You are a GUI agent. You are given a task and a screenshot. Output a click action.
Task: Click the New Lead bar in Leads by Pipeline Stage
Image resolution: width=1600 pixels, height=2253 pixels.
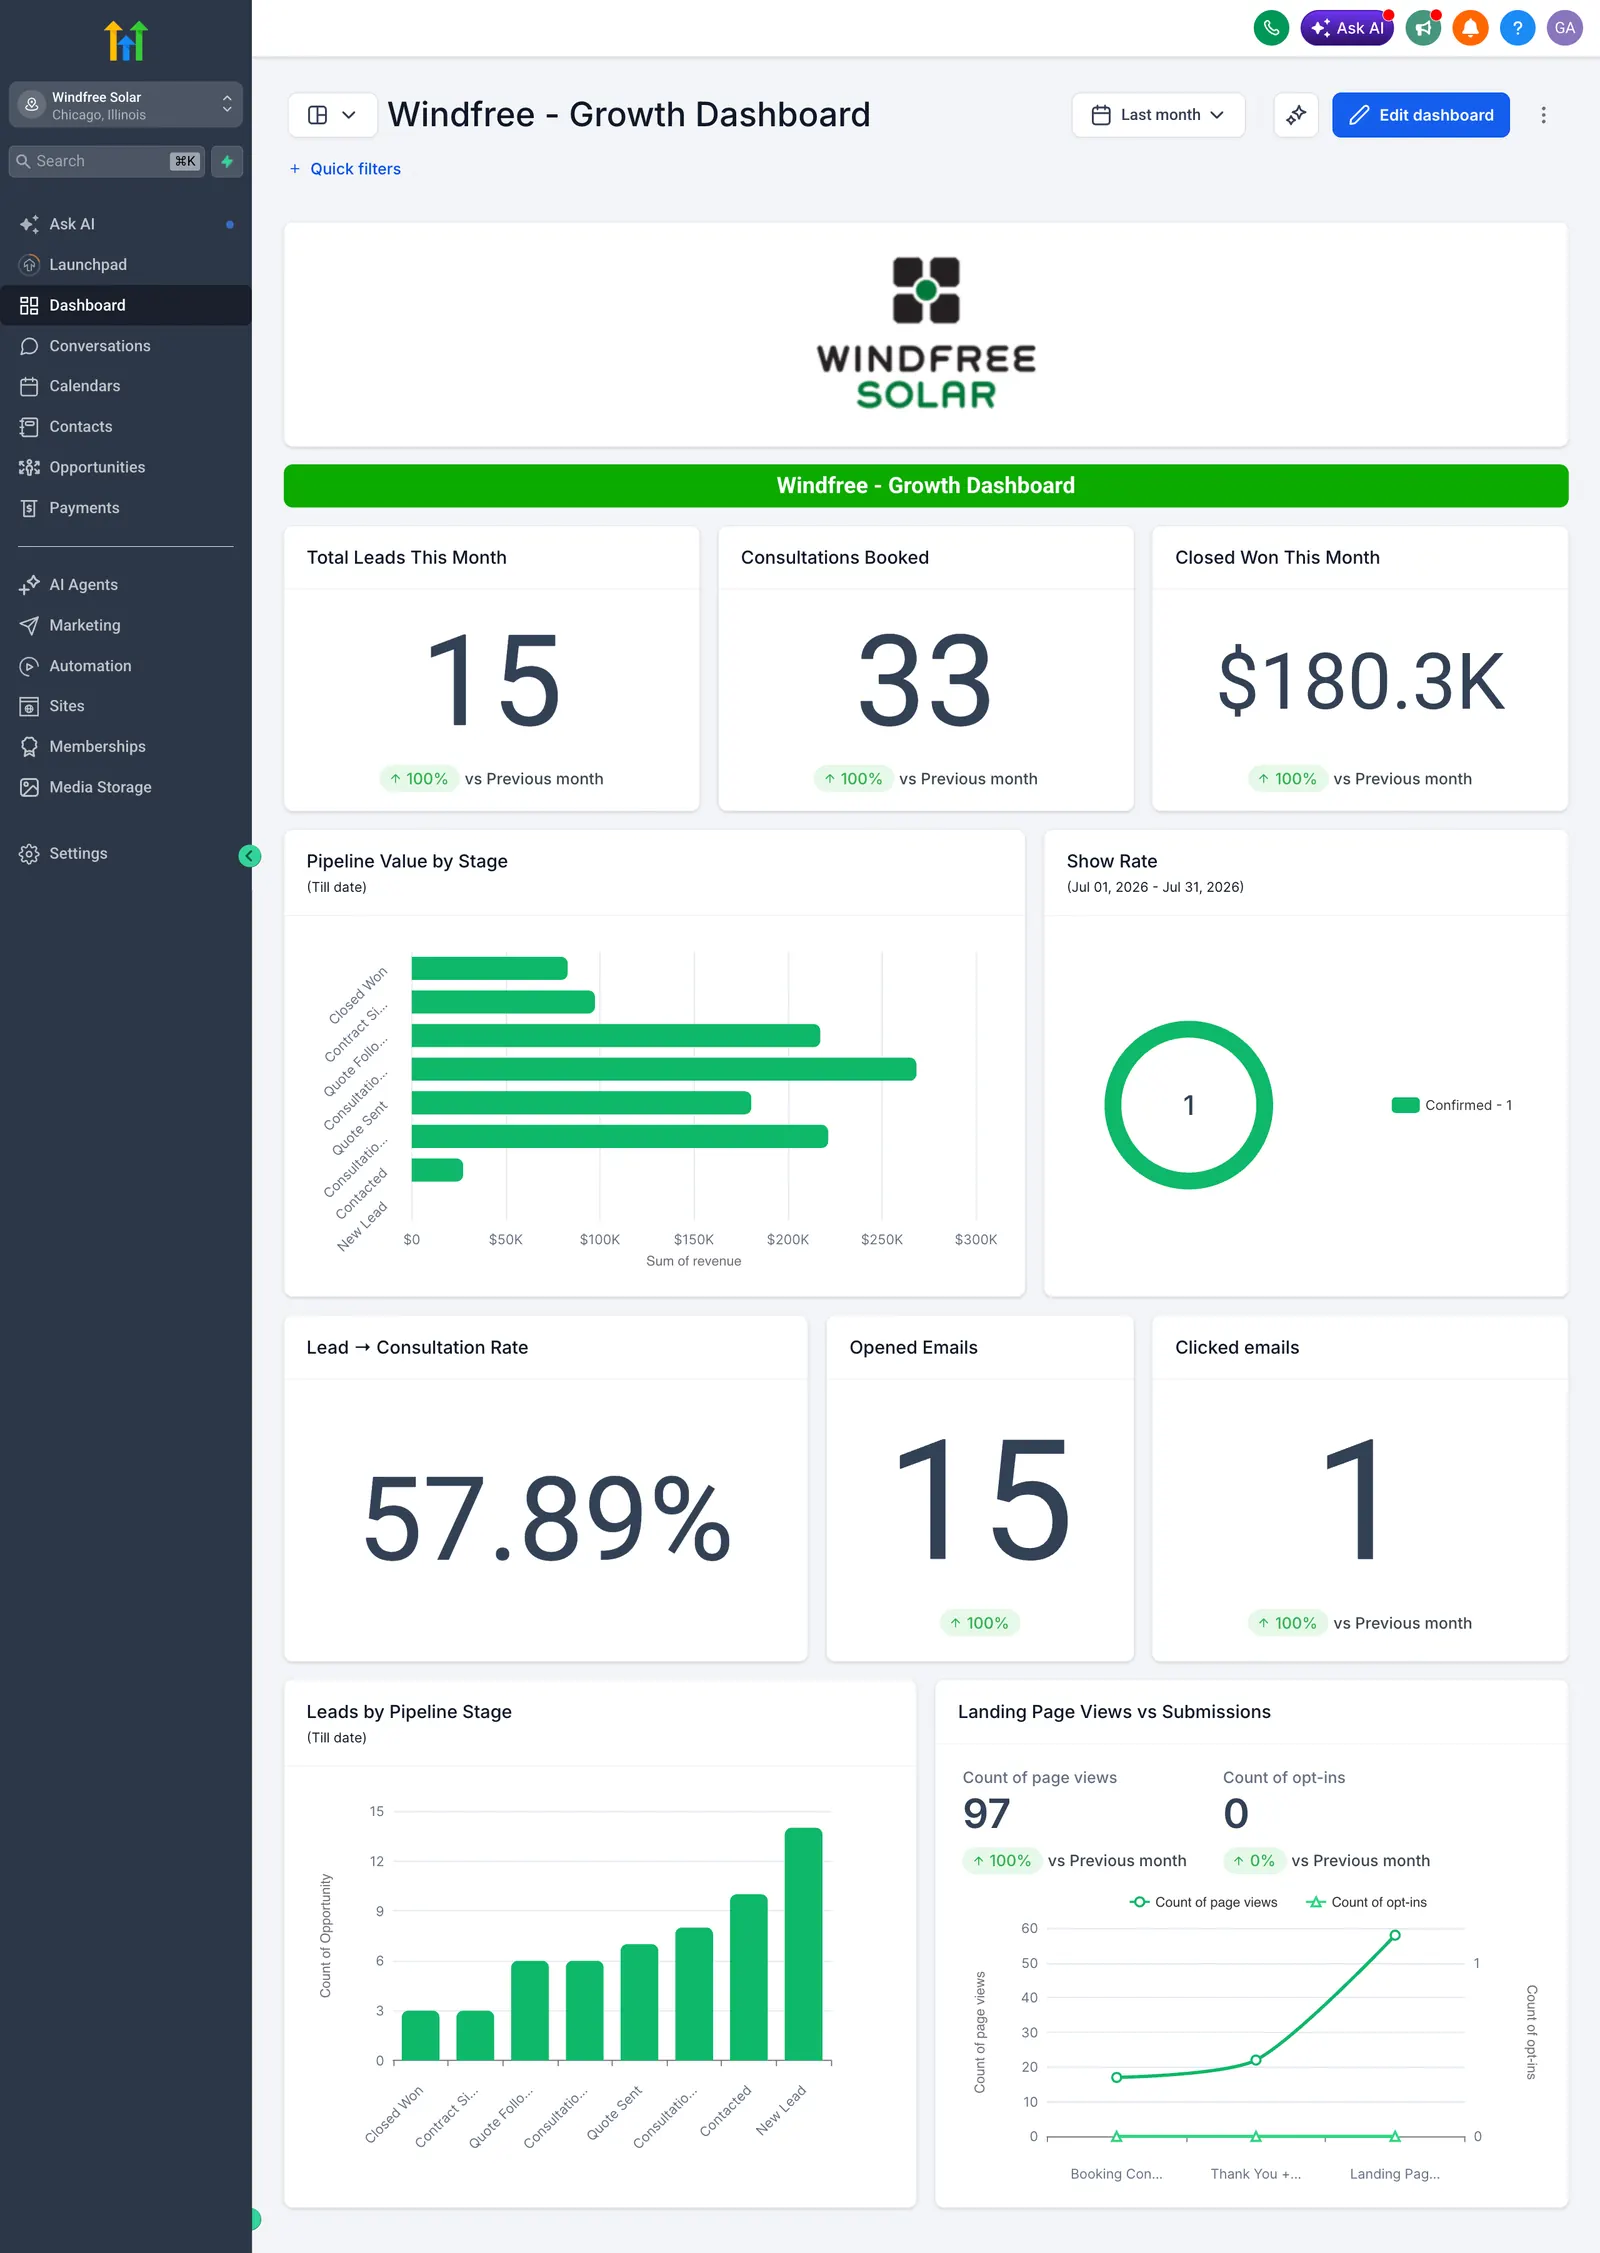803,1944
